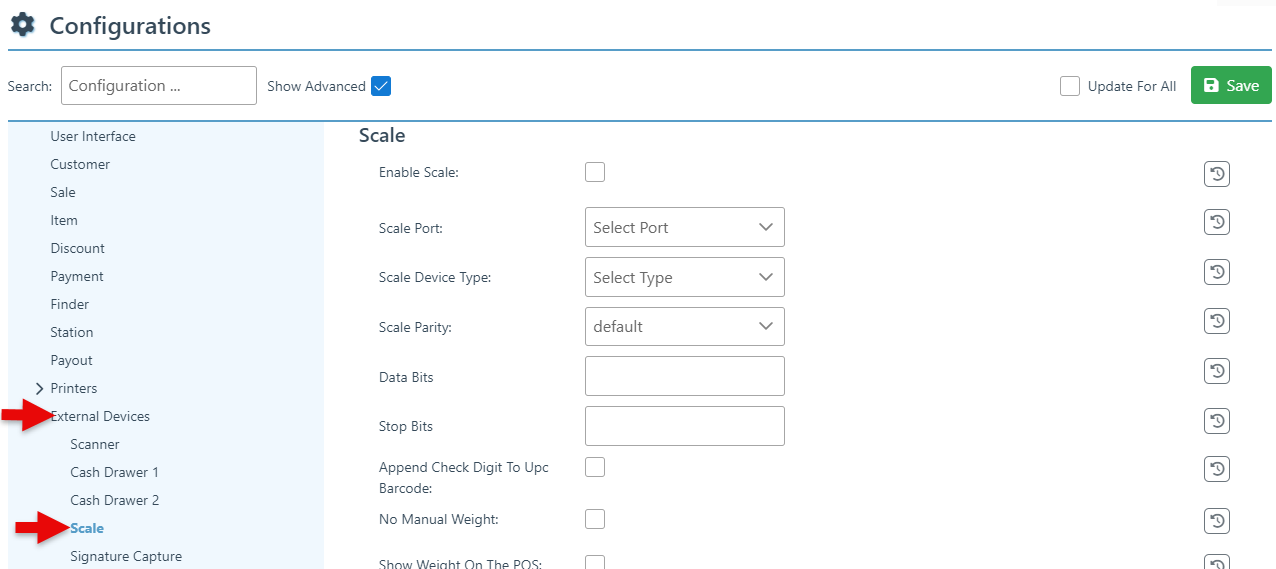Open the Scale Port dropdown

pos(684,227)
